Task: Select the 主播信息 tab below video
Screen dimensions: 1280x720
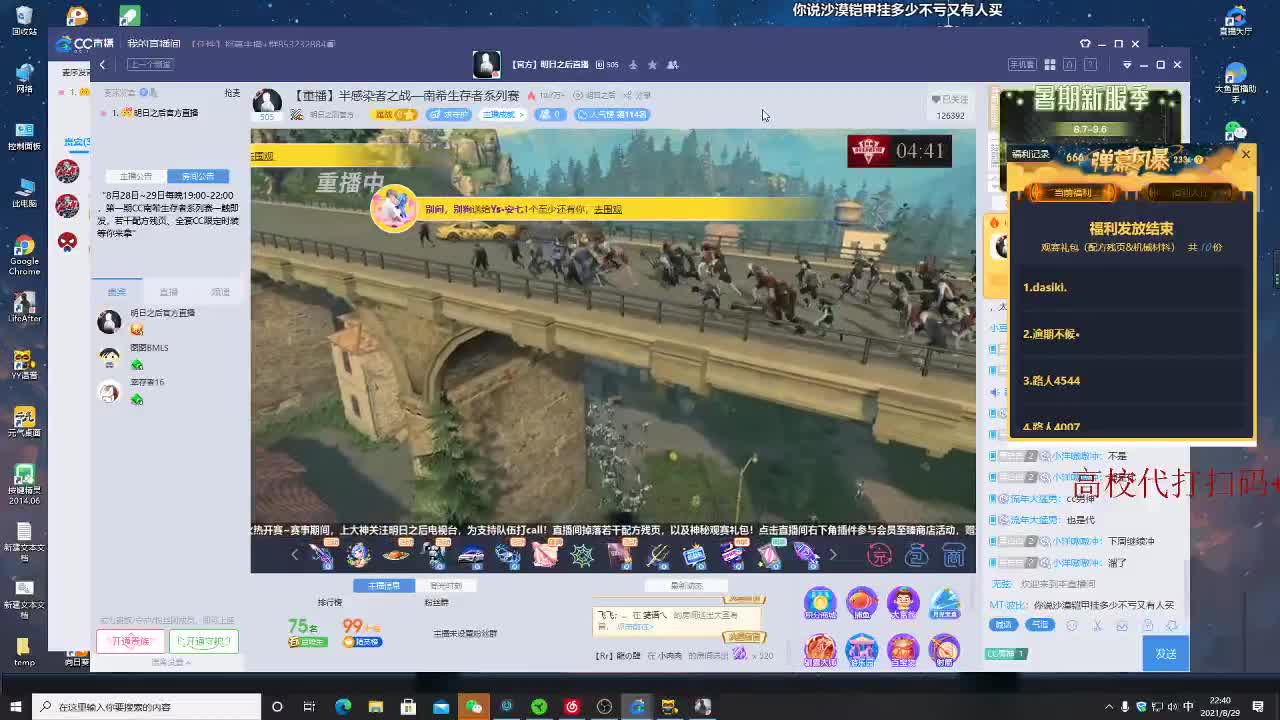Action: pyautogui.click(x=384, y=586)
